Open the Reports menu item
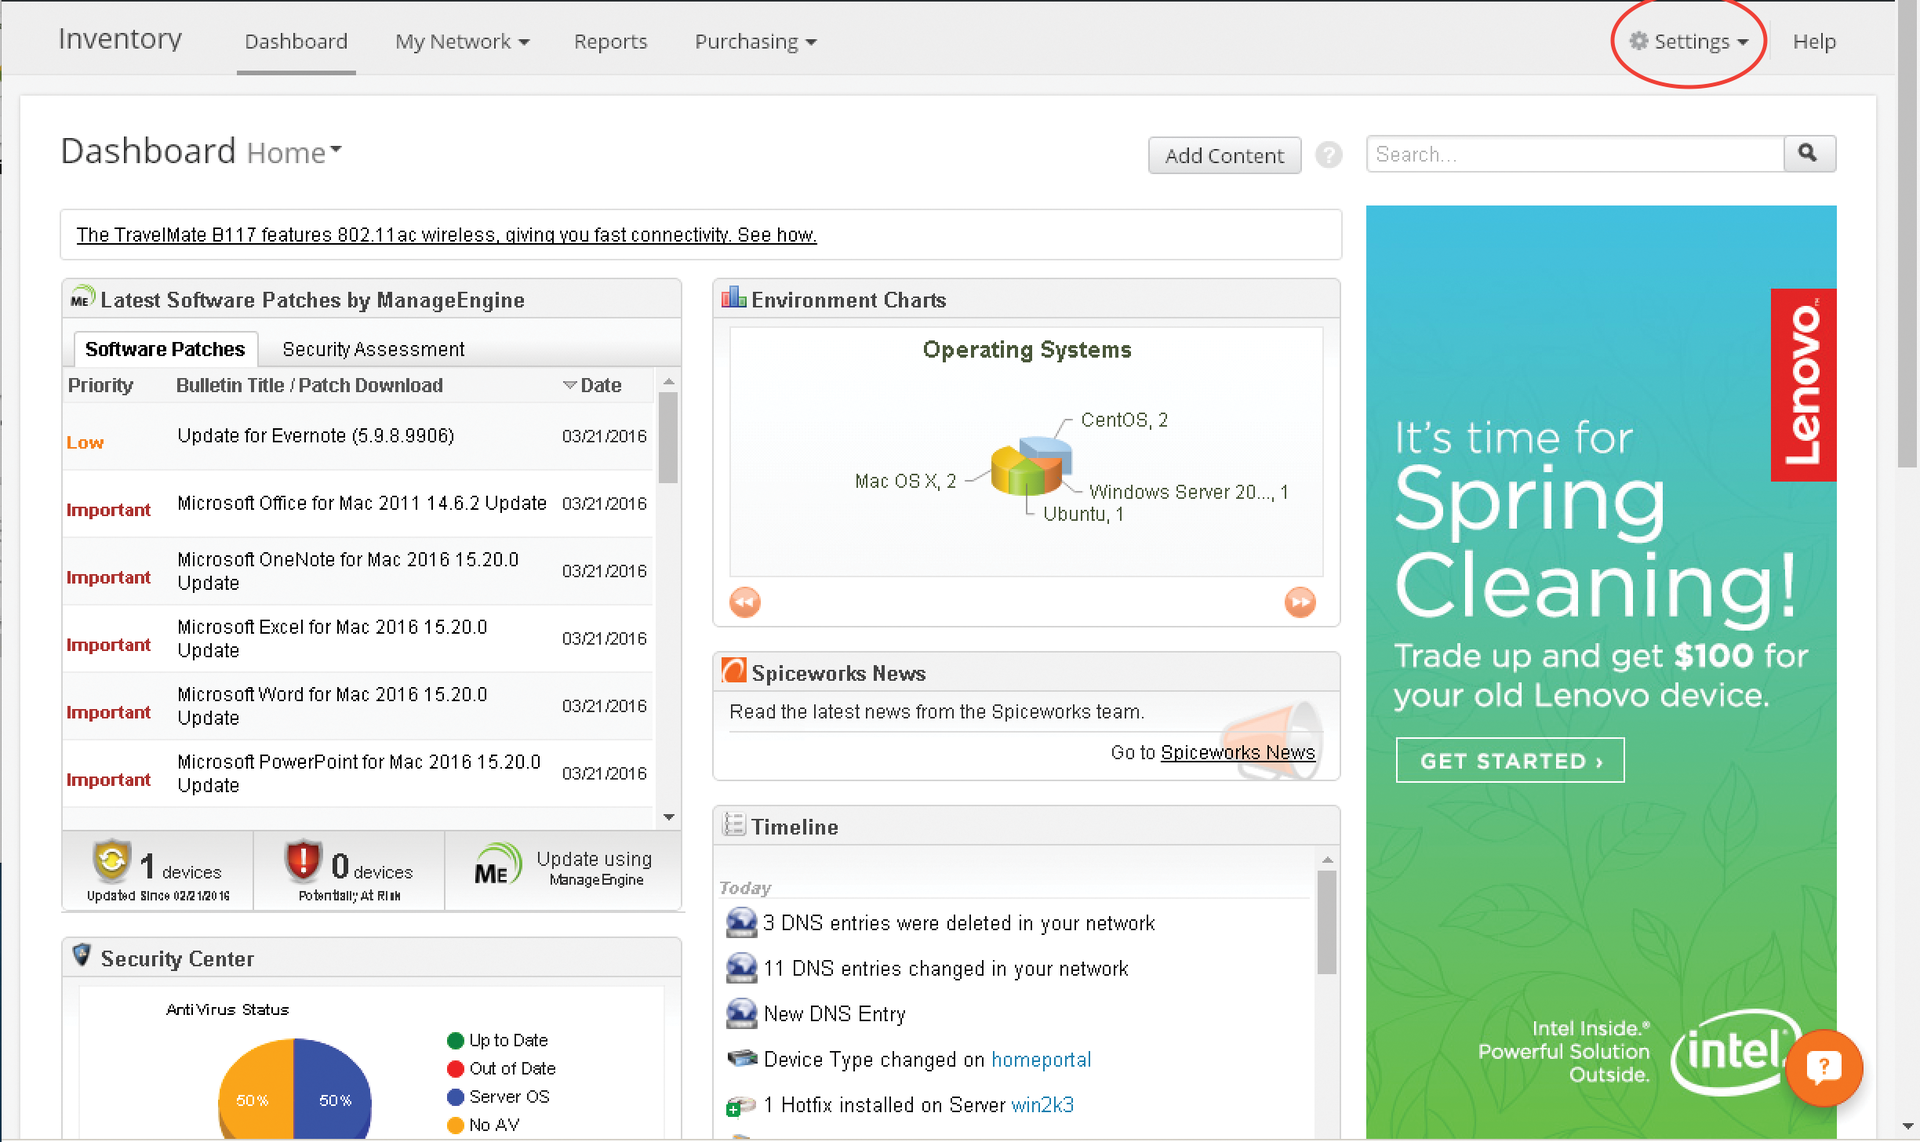1920x1142 pixels. (x=610, y=42)
